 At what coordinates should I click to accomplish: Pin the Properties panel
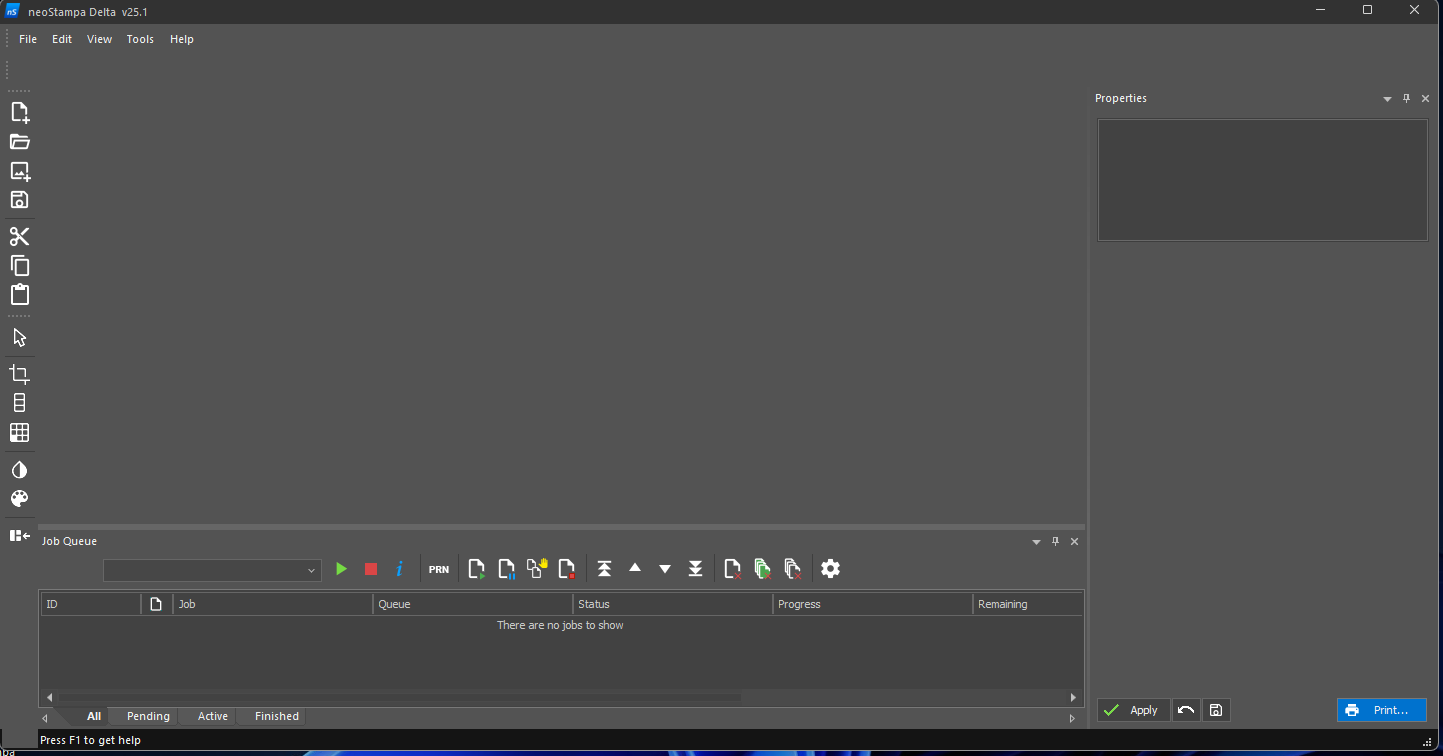1406,98
